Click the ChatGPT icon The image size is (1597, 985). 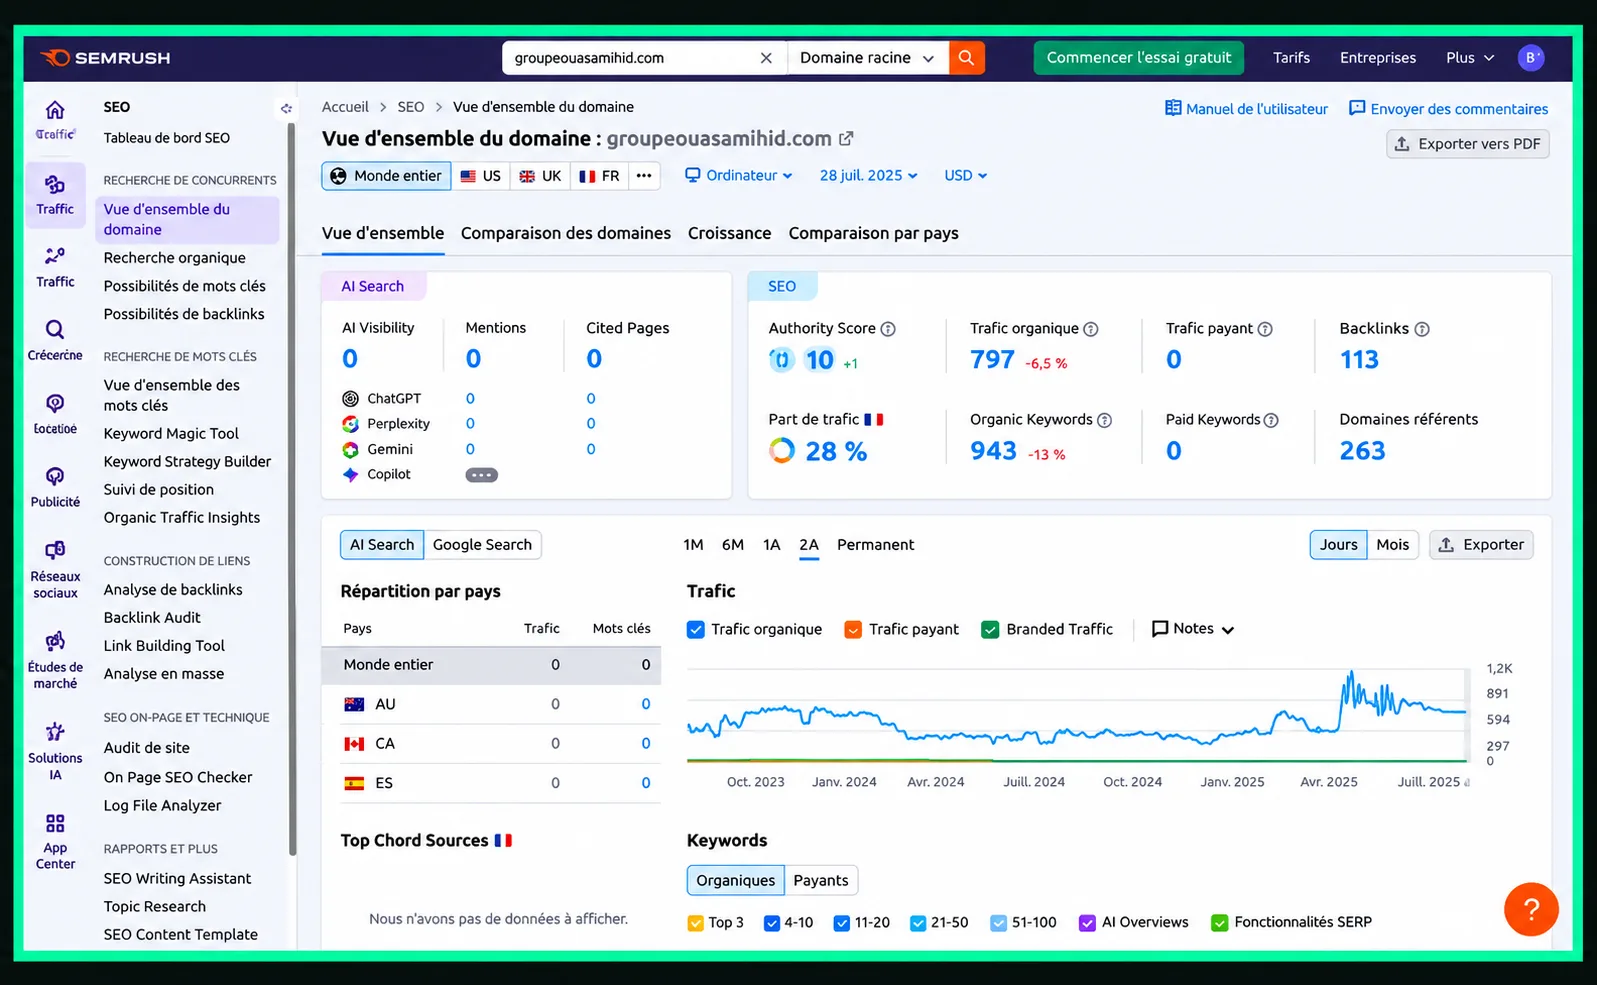coord(350,398)
